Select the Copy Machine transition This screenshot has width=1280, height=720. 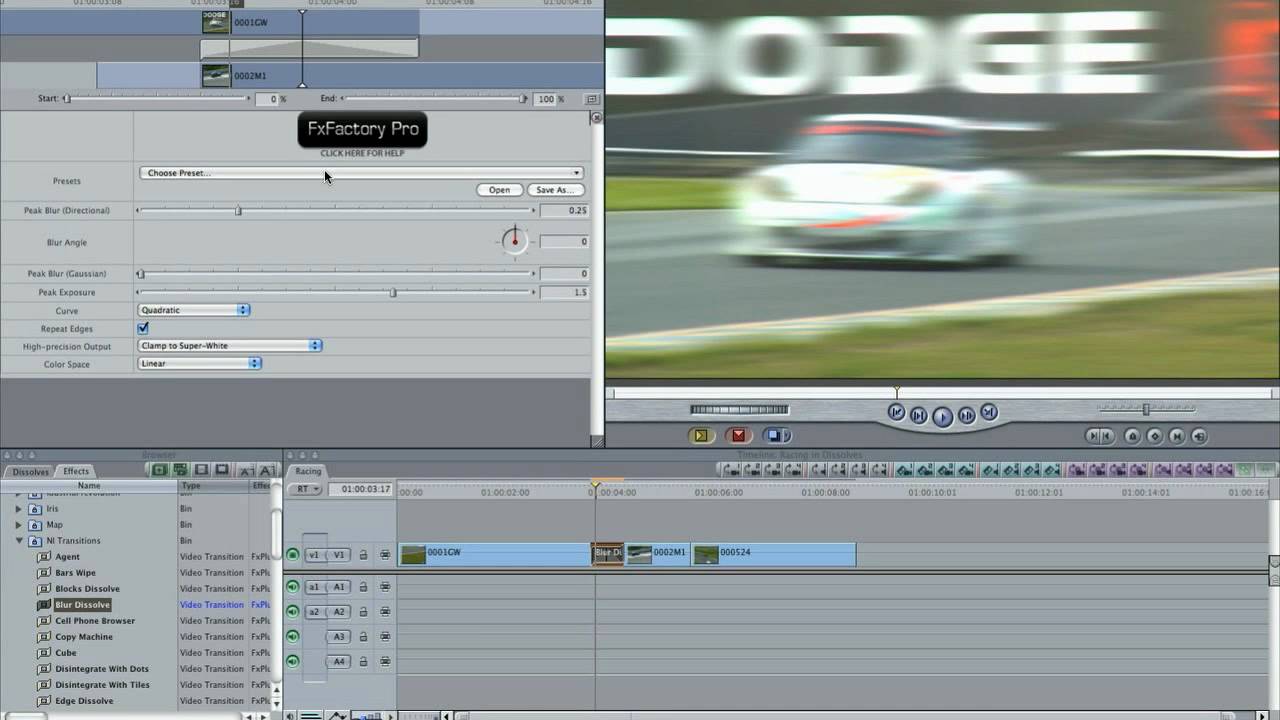[x=84, y=637]
